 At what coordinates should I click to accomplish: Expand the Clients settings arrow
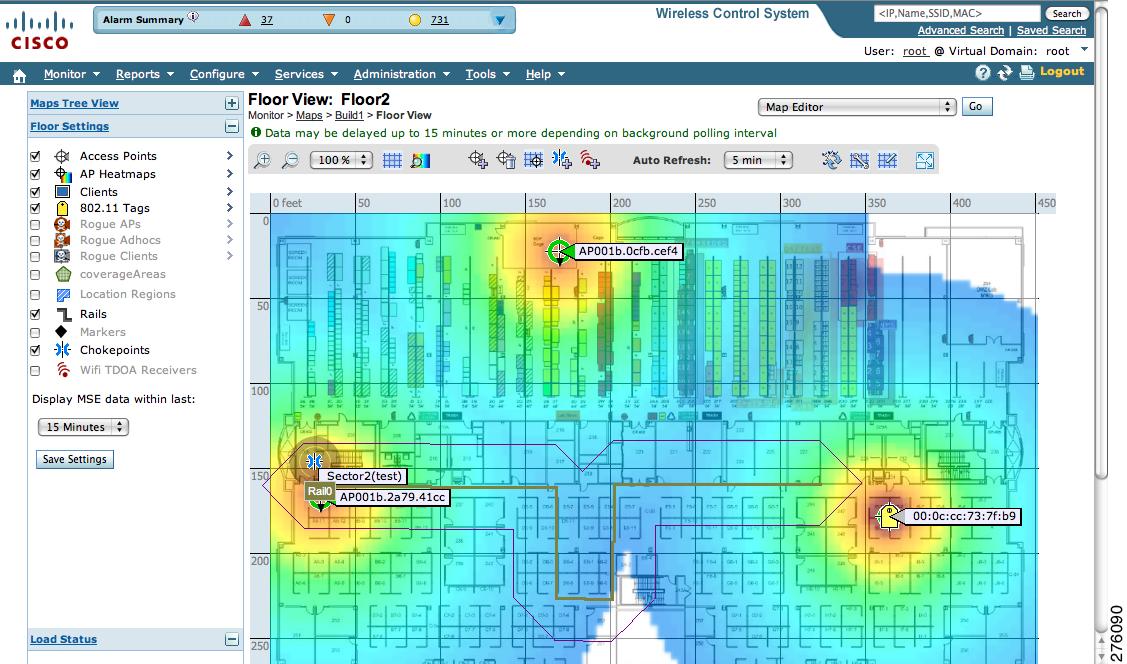pos(229,191)
